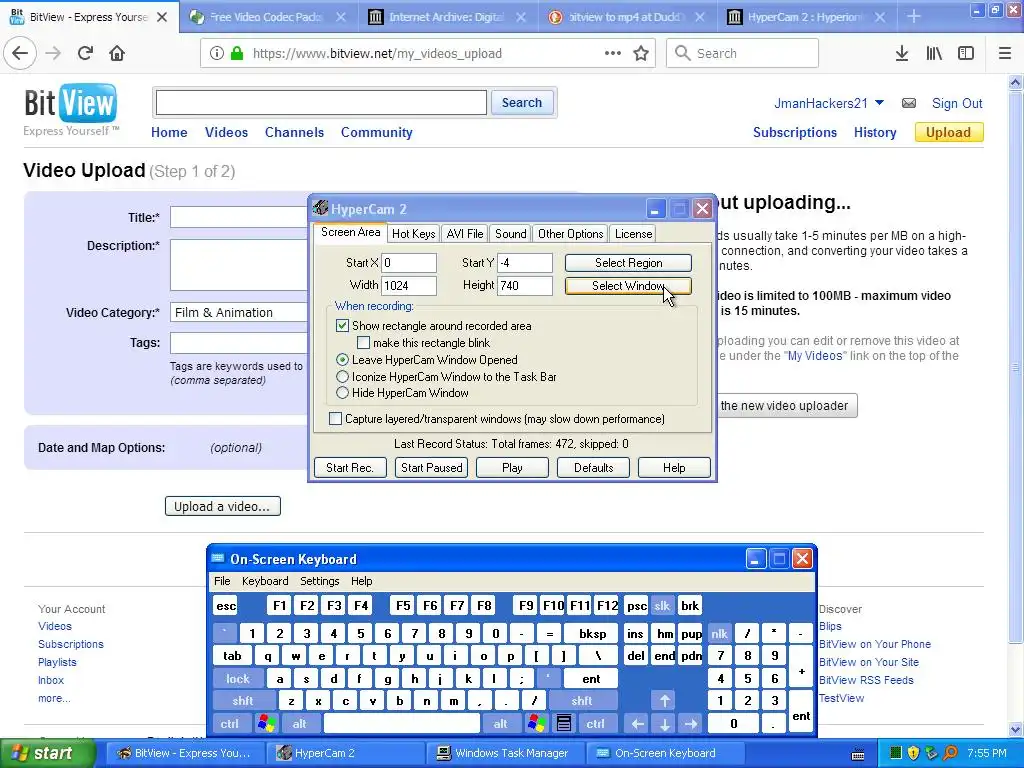This screenshot has width=1024, height=768.
Task: Toggle the nlk key on On-Screen Keyboard
Action: coord(719,633)
